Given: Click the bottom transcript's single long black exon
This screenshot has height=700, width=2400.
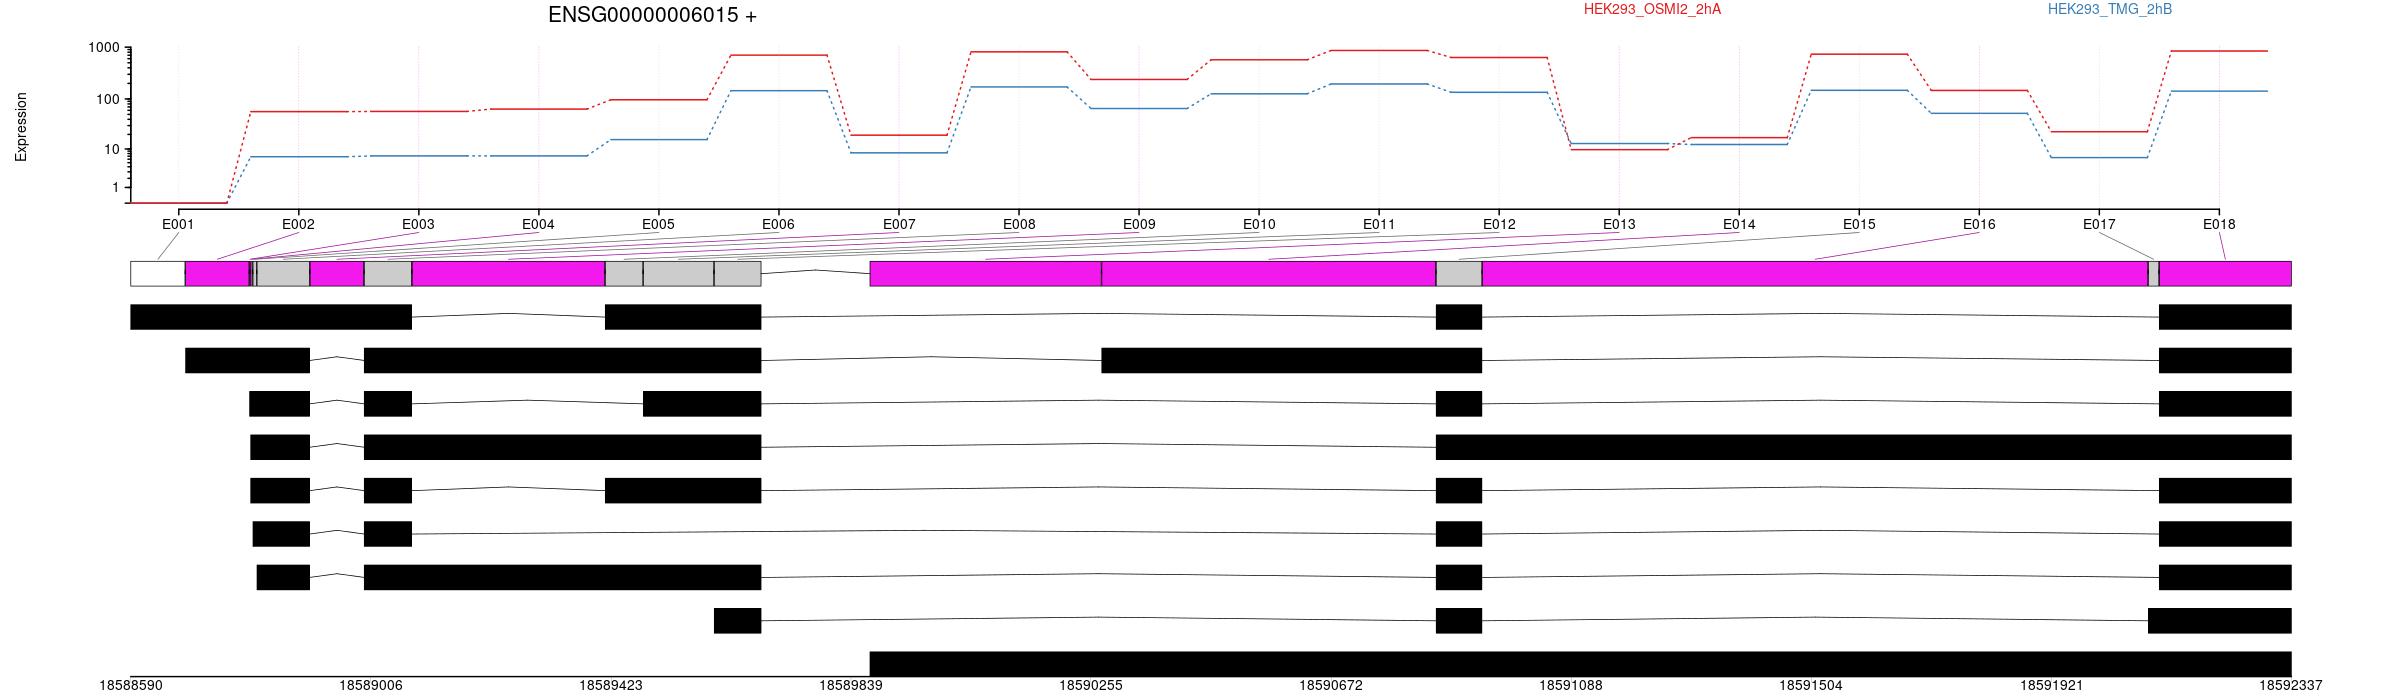Looking at the screenshot, I should 1580,664.
